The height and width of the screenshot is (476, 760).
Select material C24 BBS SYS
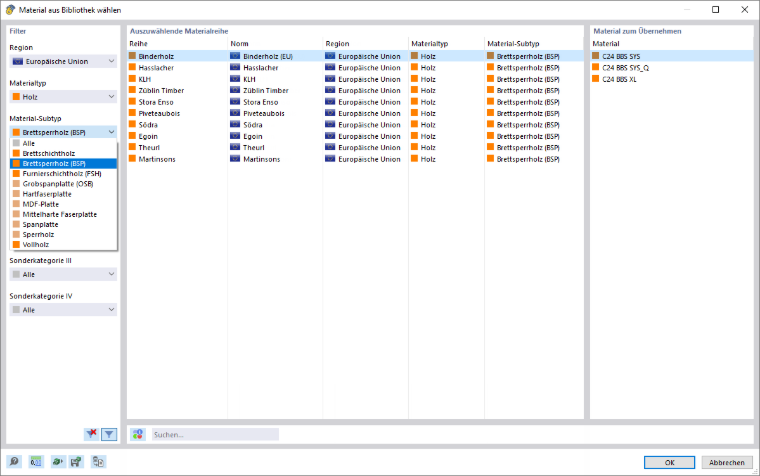tap(672, 56)
